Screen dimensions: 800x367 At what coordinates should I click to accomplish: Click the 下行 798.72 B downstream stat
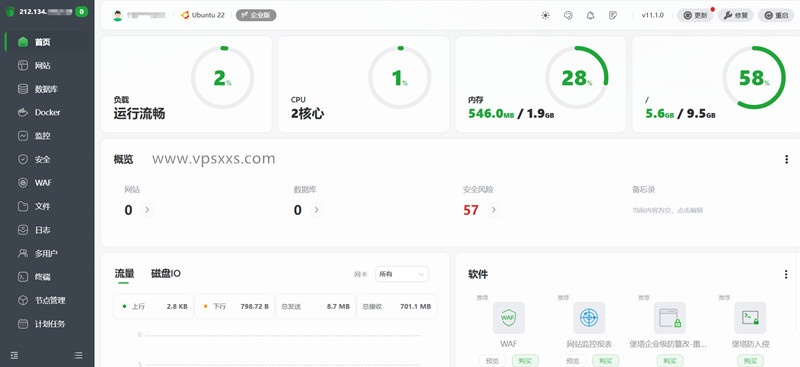point(235,306)
